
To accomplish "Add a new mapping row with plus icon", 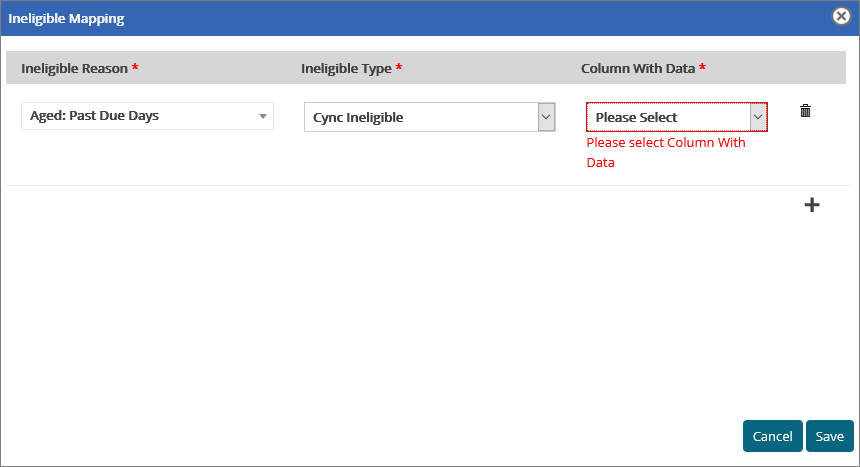I will coord(812,205).
